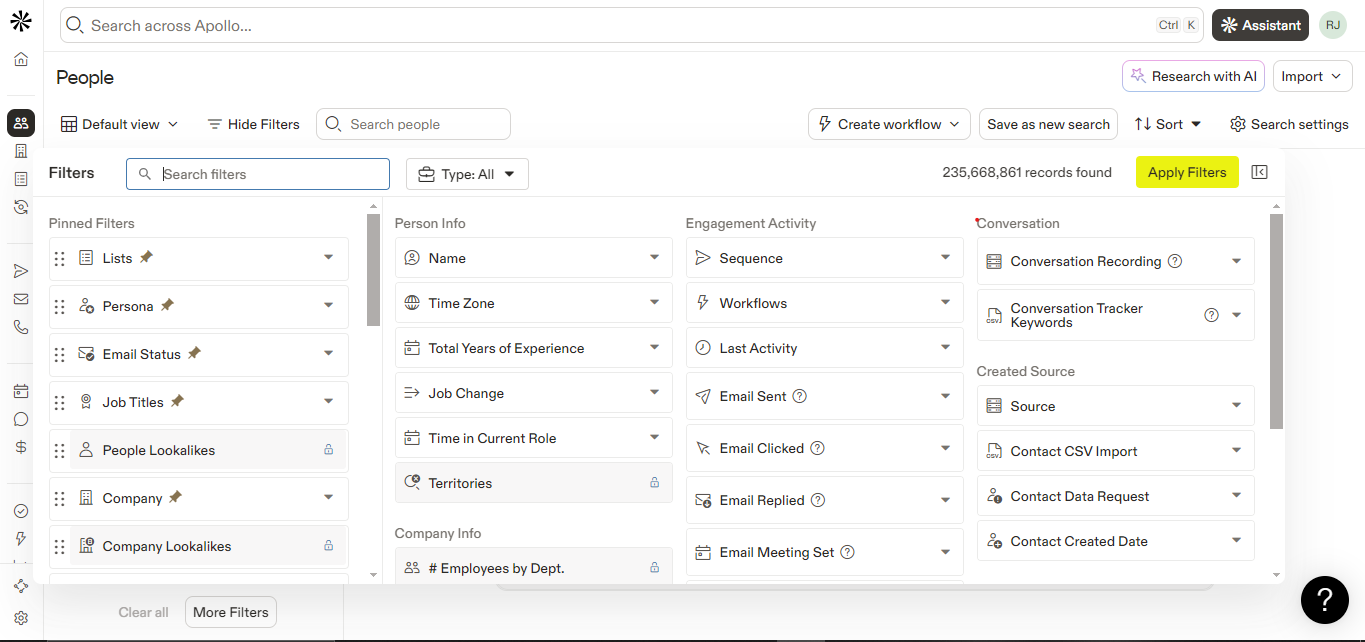Screen dimensions: 1365x642
Task: Select the Tasks check-circle icon in the sidebar
Action: (x=20, y=510)
